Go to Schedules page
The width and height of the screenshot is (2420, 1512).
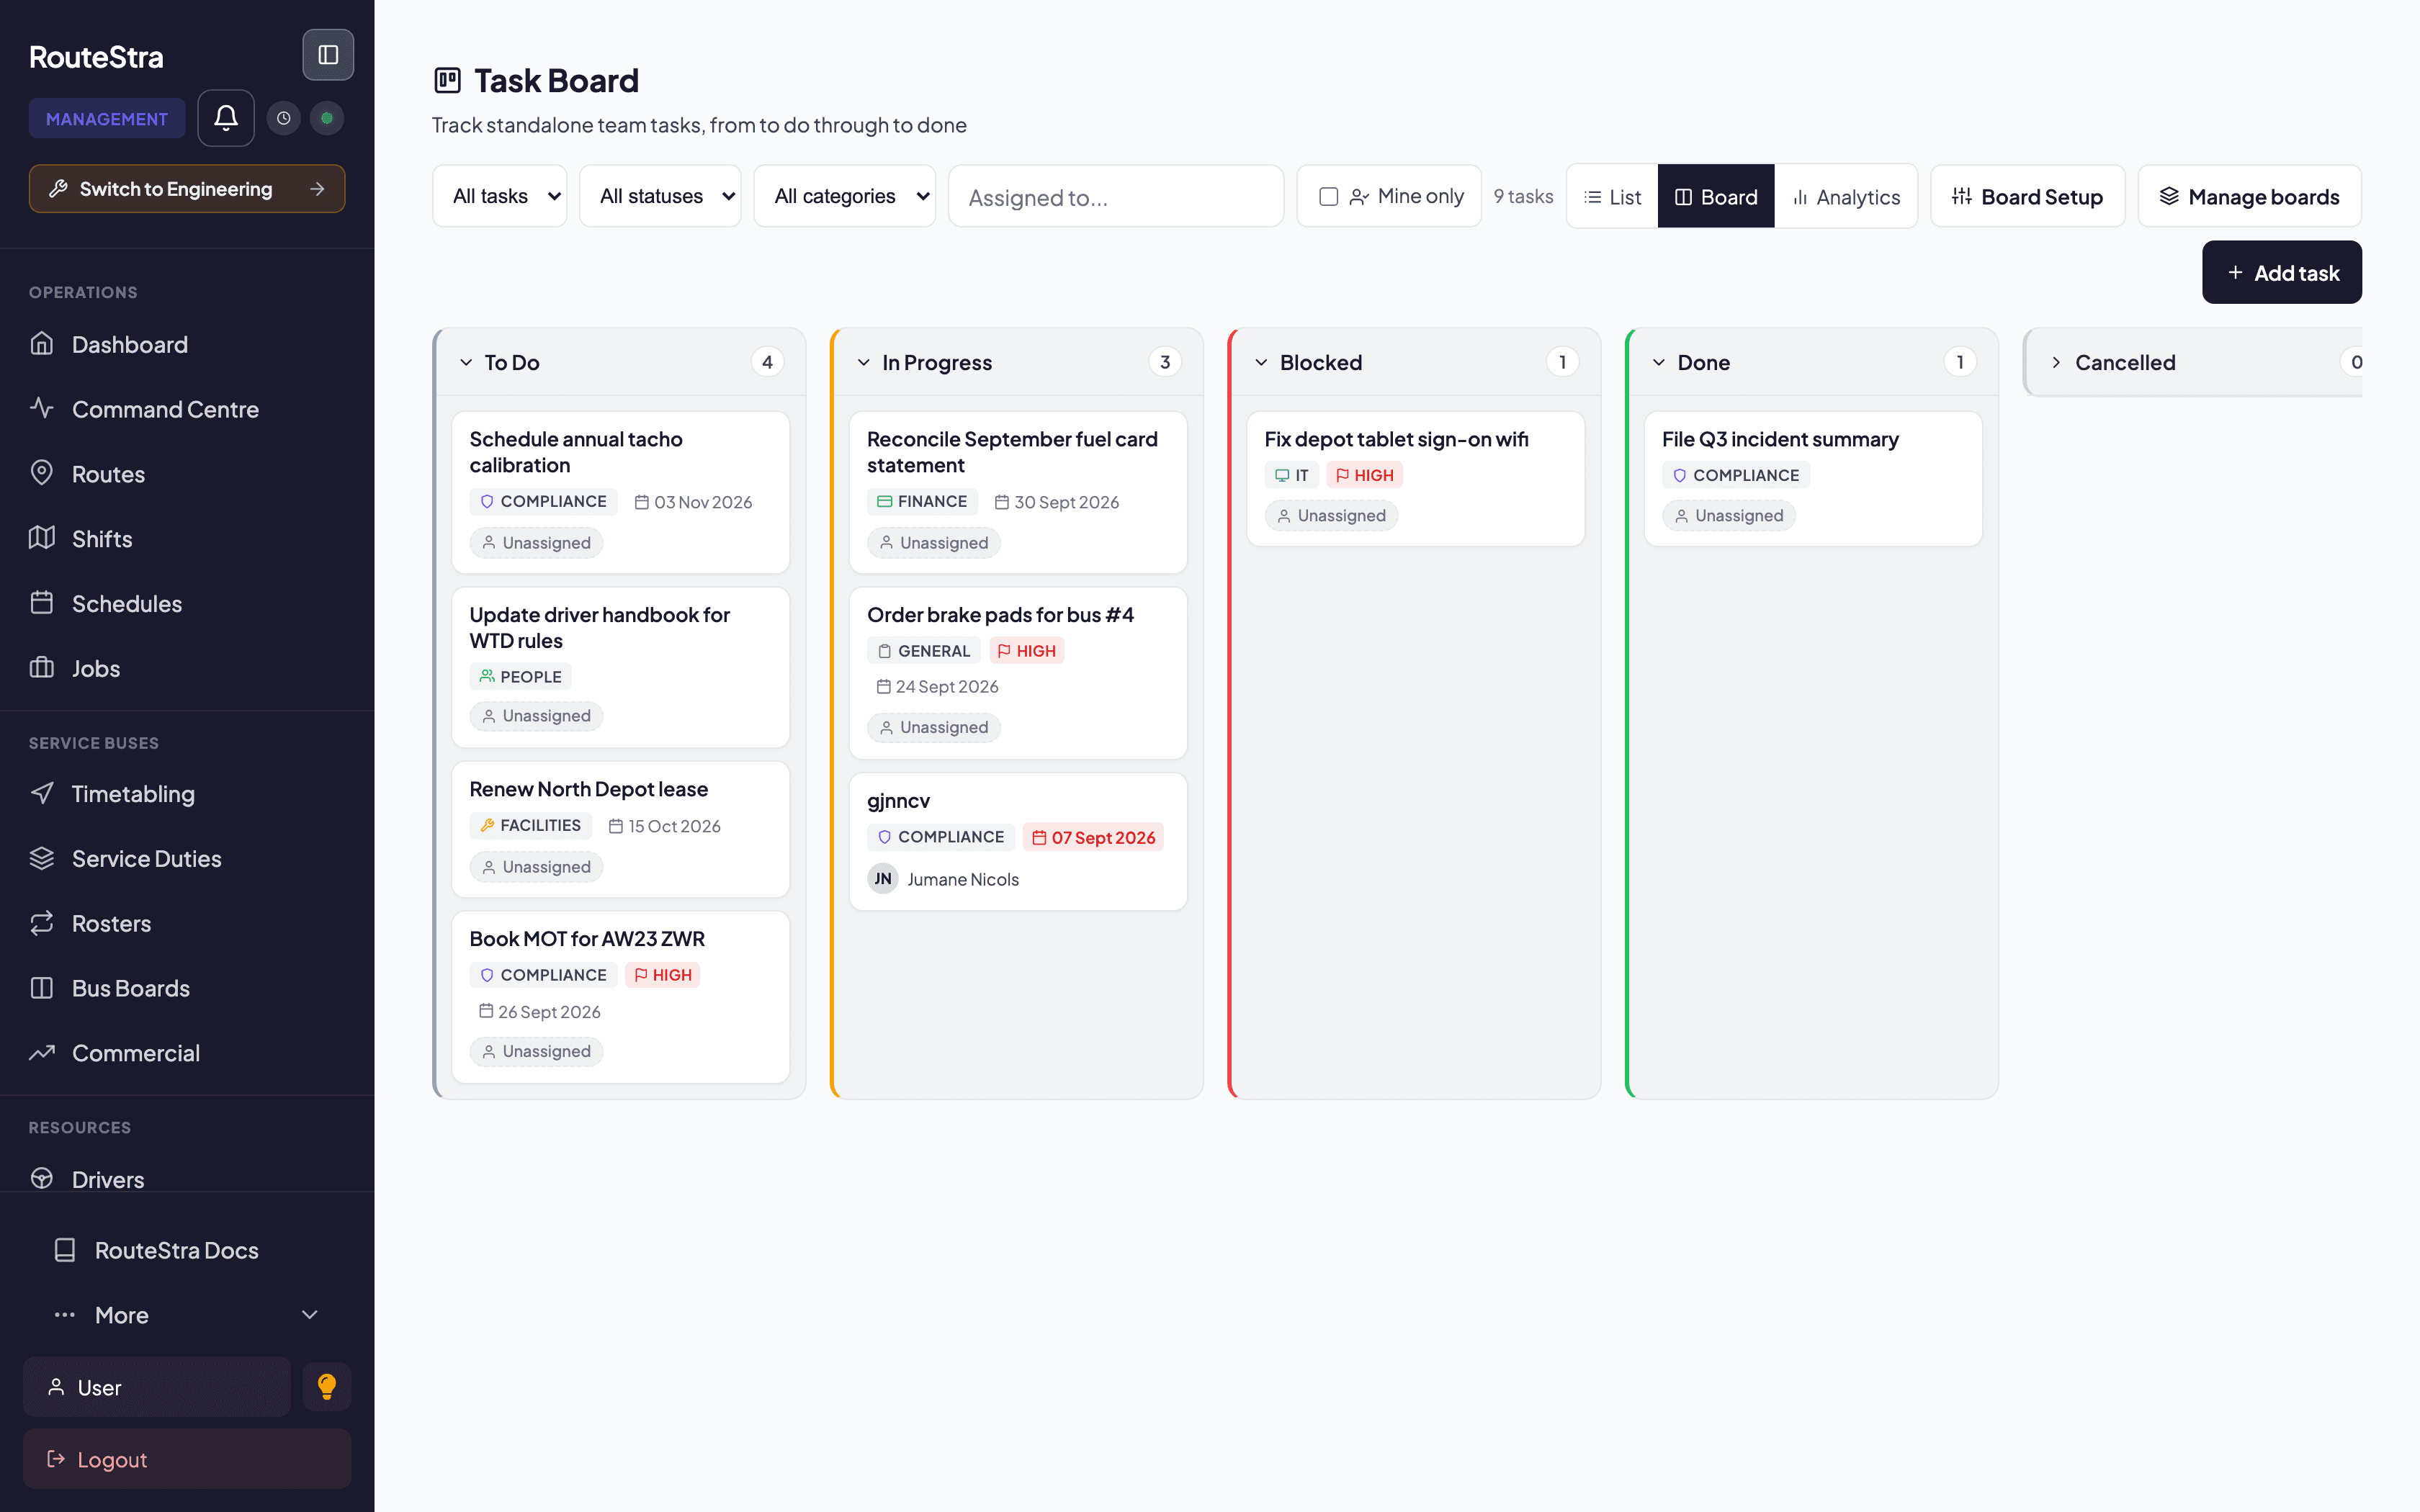pyautogui.click(x=187, y=603)
